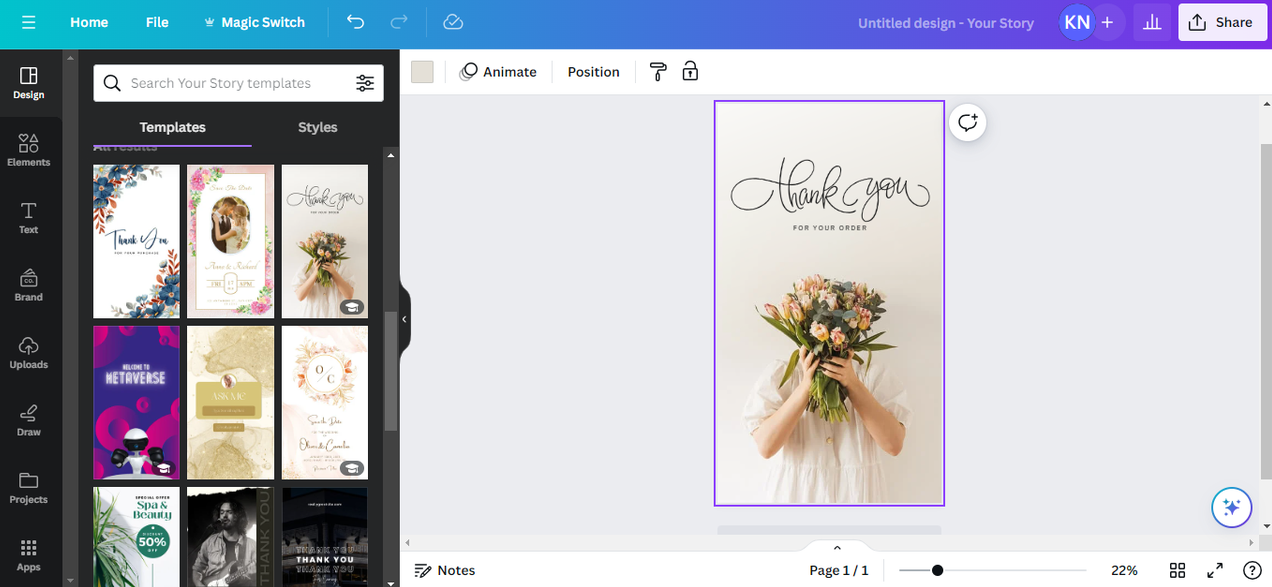Image resolution: width=1272 pixels, height=587 pixels.
Task: Switch to the Styles tab
Action: click(318, 127)
